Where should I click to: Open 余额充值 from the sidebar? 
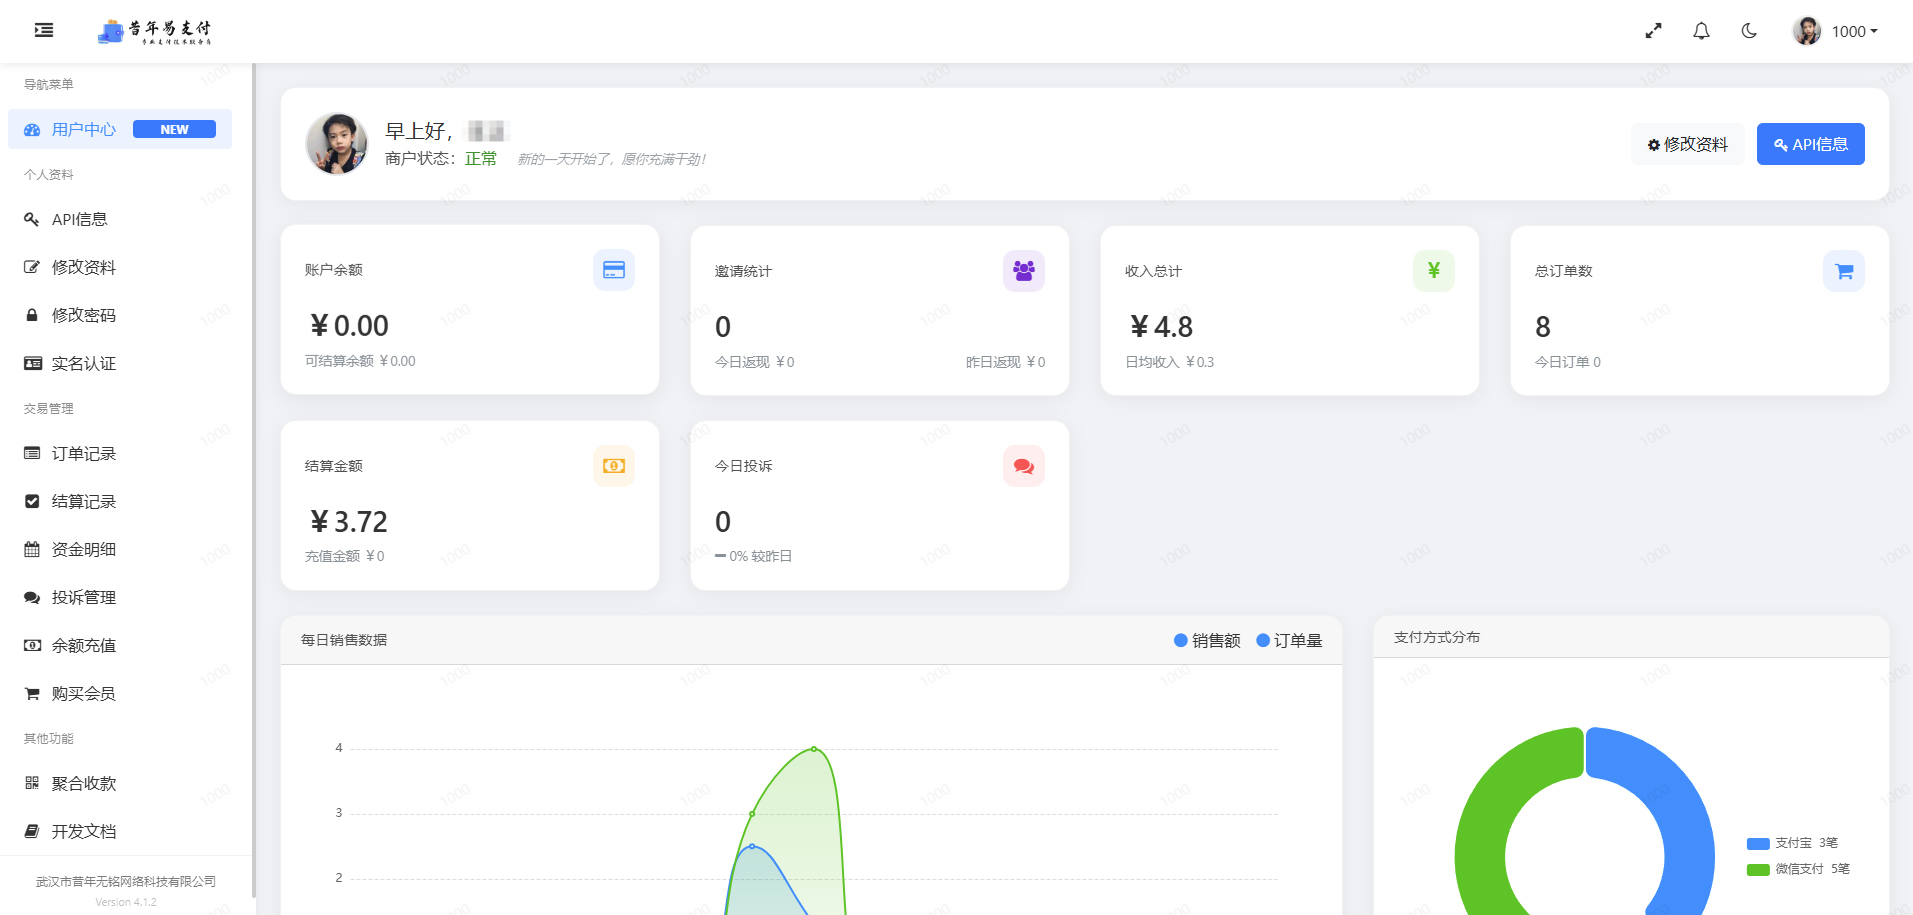coord(84,646)
